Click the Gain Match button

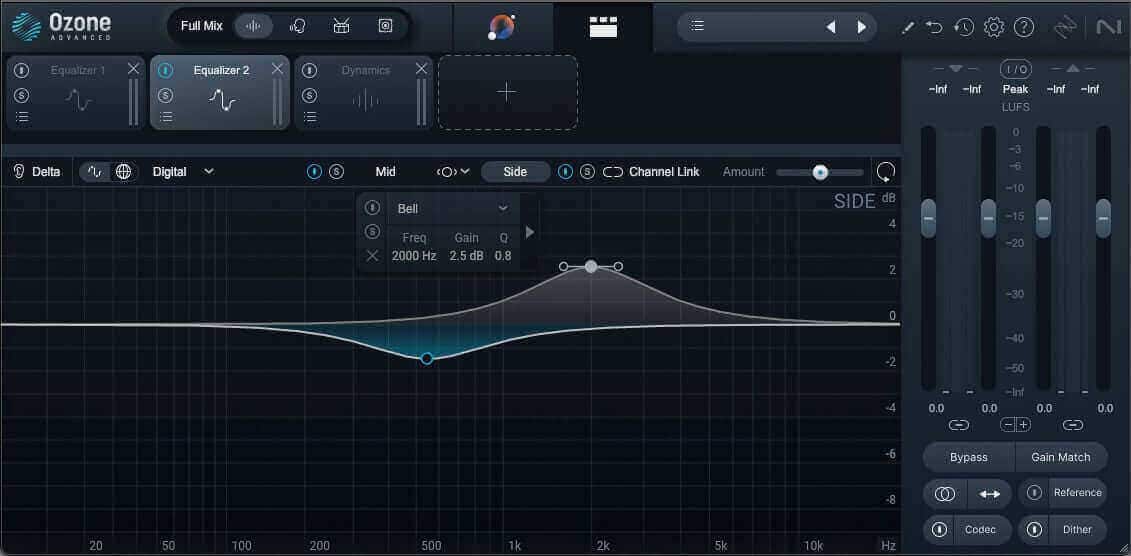pos(1061,457)
